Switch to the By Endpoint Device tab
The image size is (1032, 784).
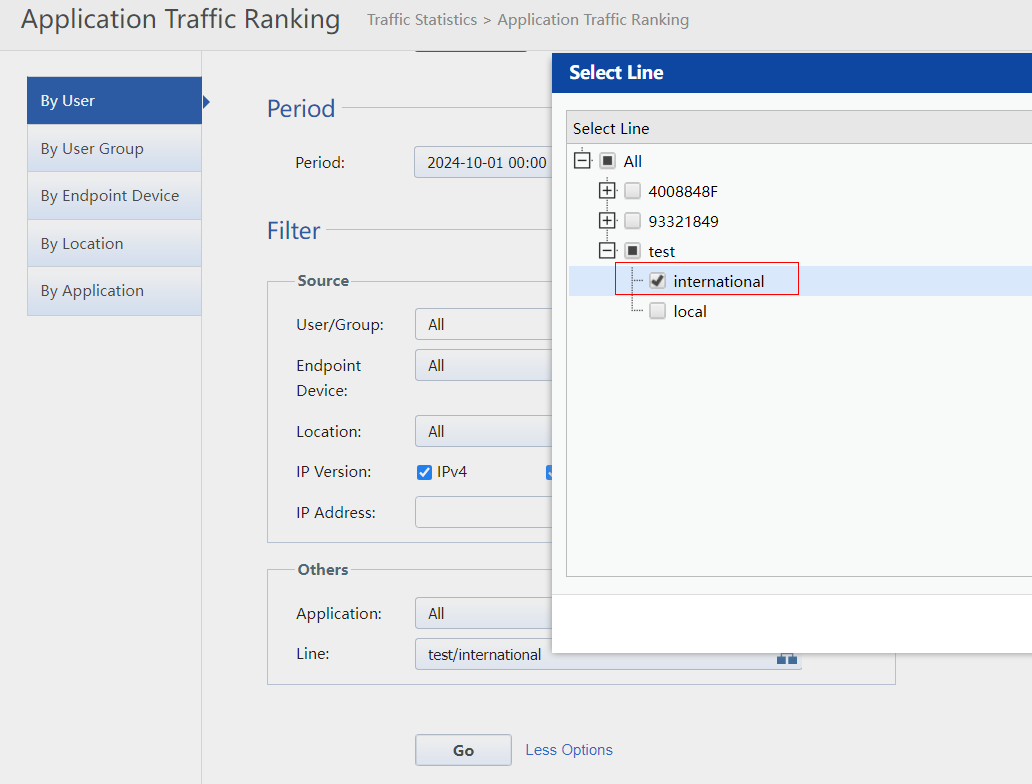(114, 196)
